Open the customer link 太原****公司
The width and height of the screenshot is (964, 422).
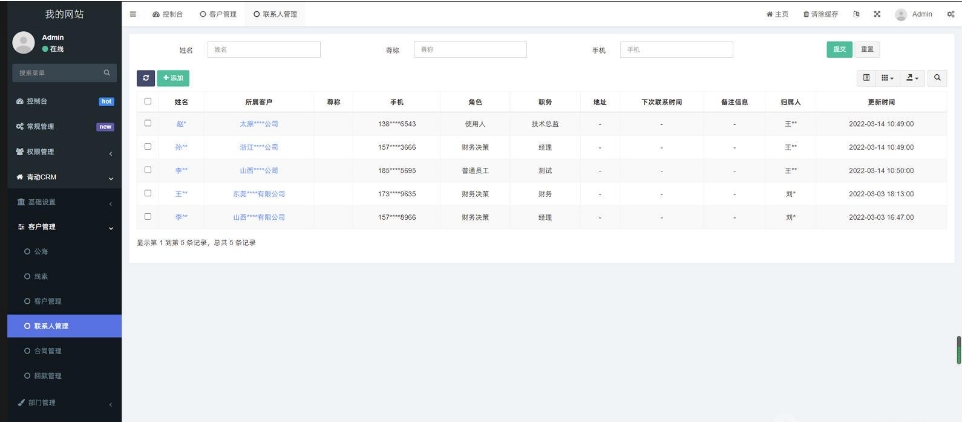[259, 124]
